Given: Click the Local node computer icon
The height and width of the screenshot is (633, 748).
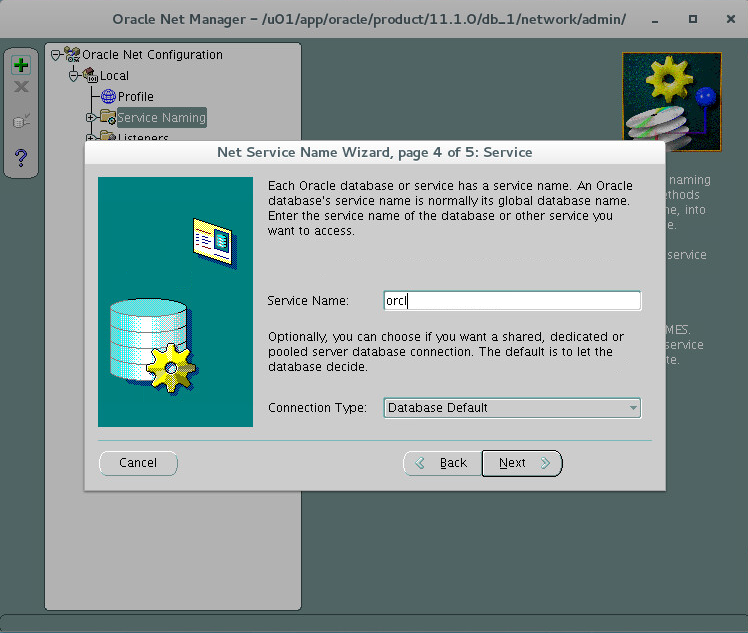Looking at the screenshot, I should (90, 75).
